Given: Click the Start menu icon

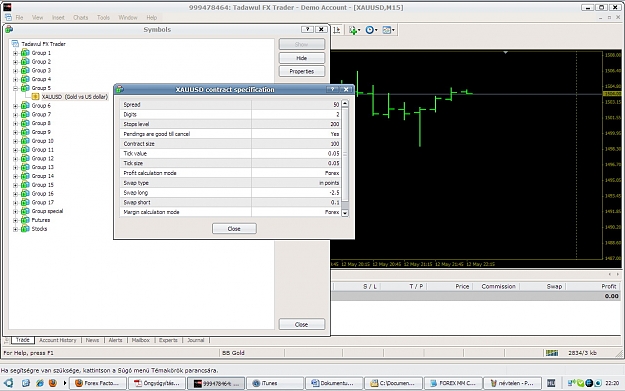Looking at the screenshot, I should 8,383.
